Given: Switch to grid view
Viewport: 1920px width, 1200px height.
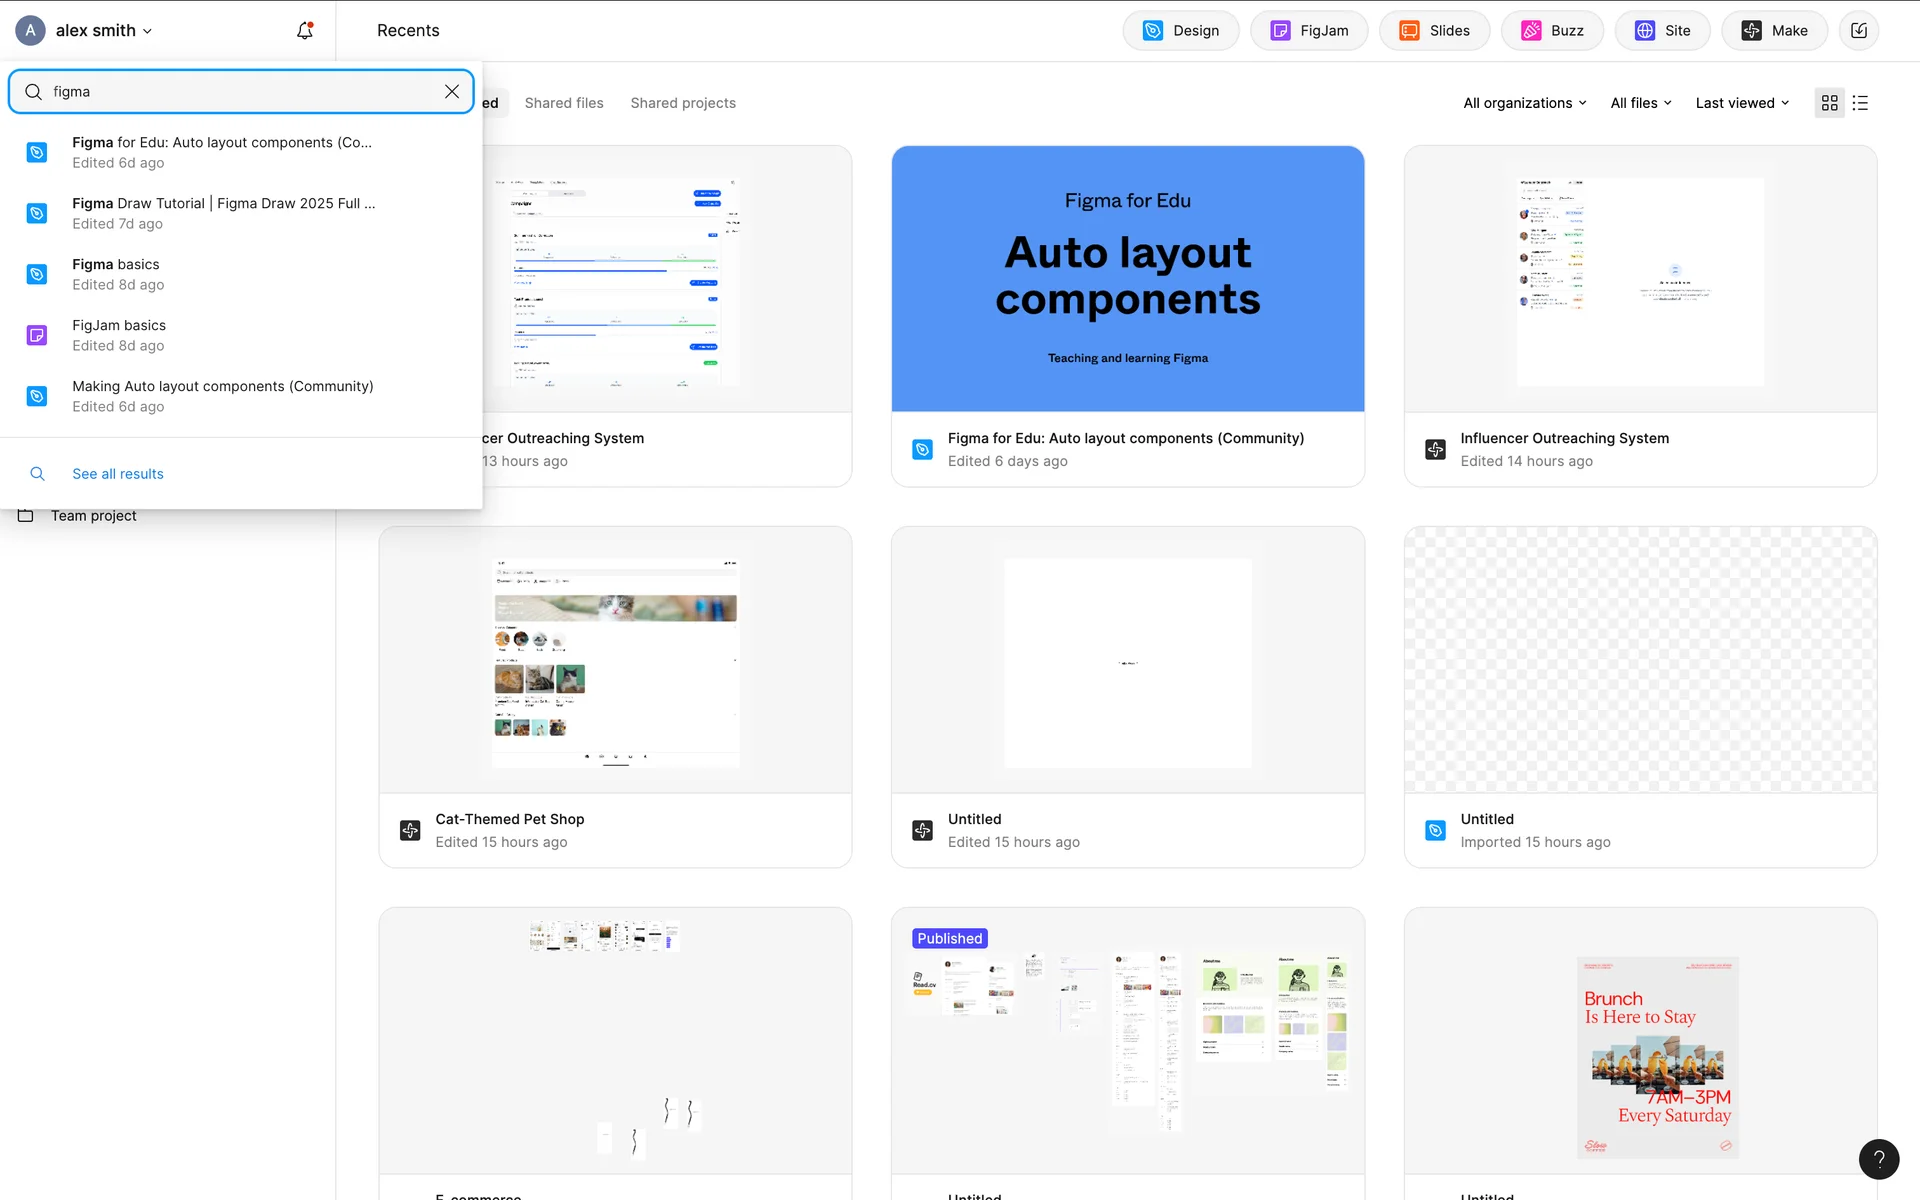Looking at the screenshot, I should (x=1829, y=103).
